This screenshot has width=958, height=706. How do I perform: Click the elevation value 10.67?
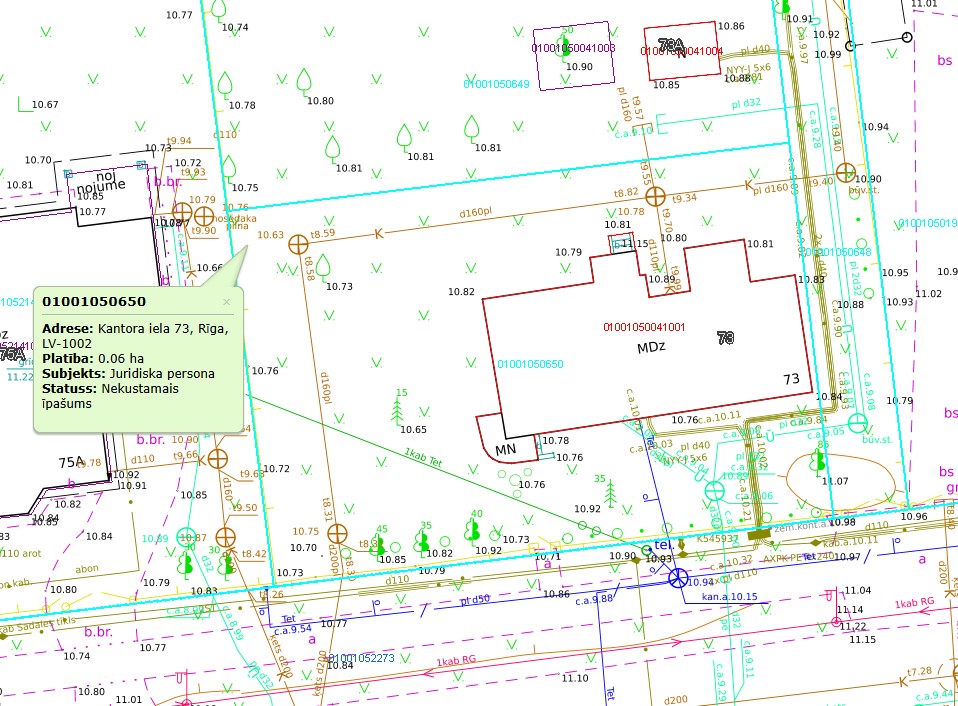(x=45, y=104)
